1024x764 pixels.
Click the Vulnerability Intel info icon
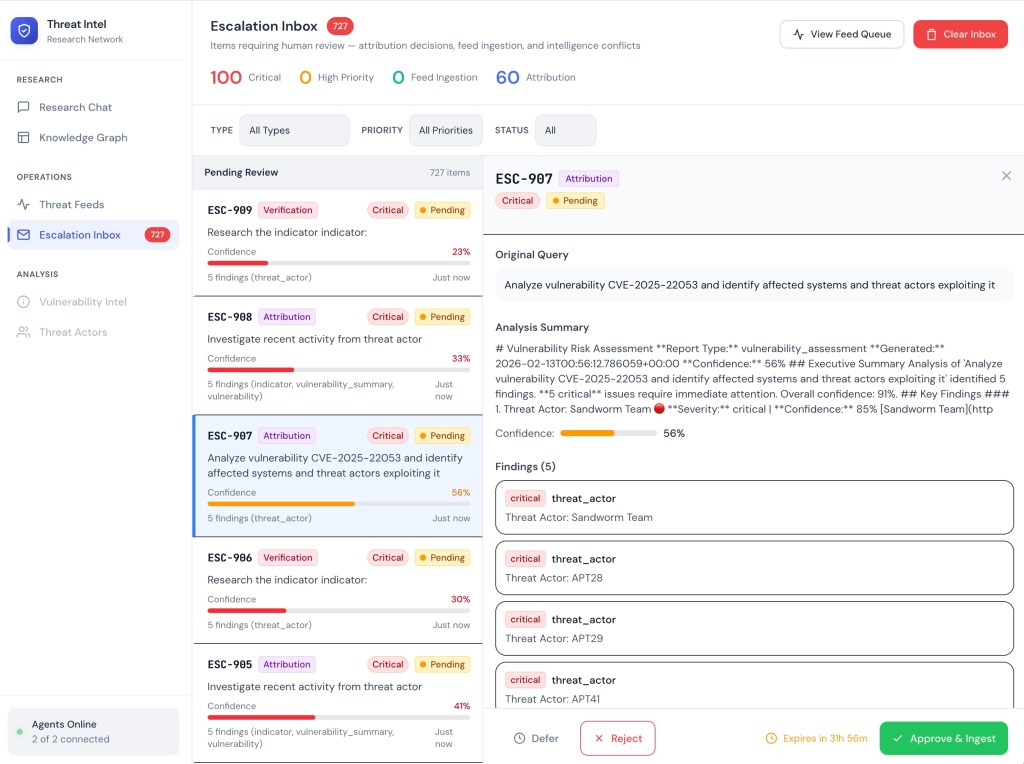[x=23, y=302]
